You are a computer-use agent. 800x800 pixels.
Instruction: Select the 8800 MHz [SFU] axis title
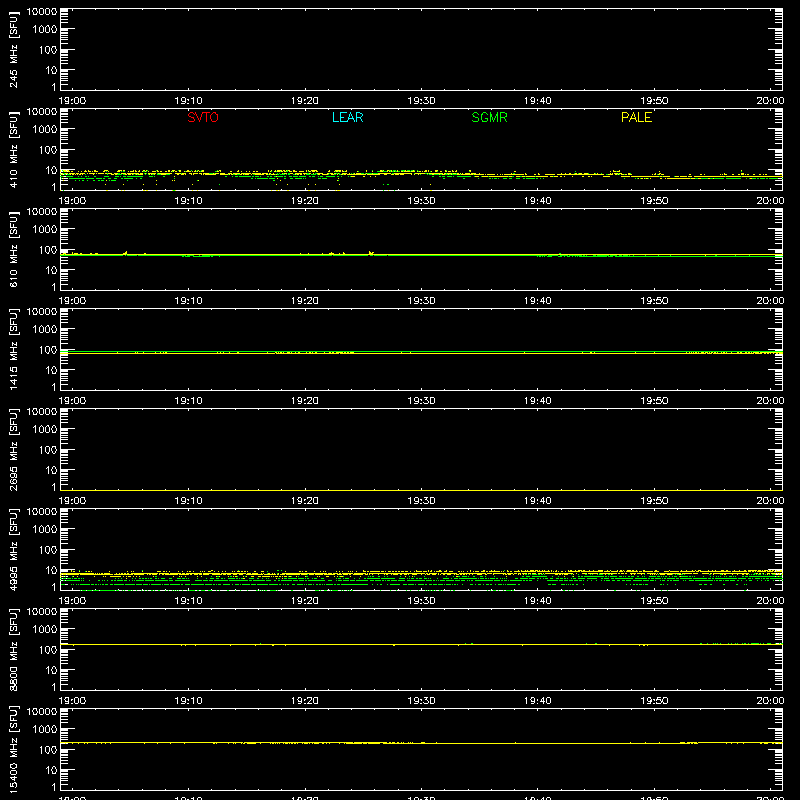[x=13, y=649]
